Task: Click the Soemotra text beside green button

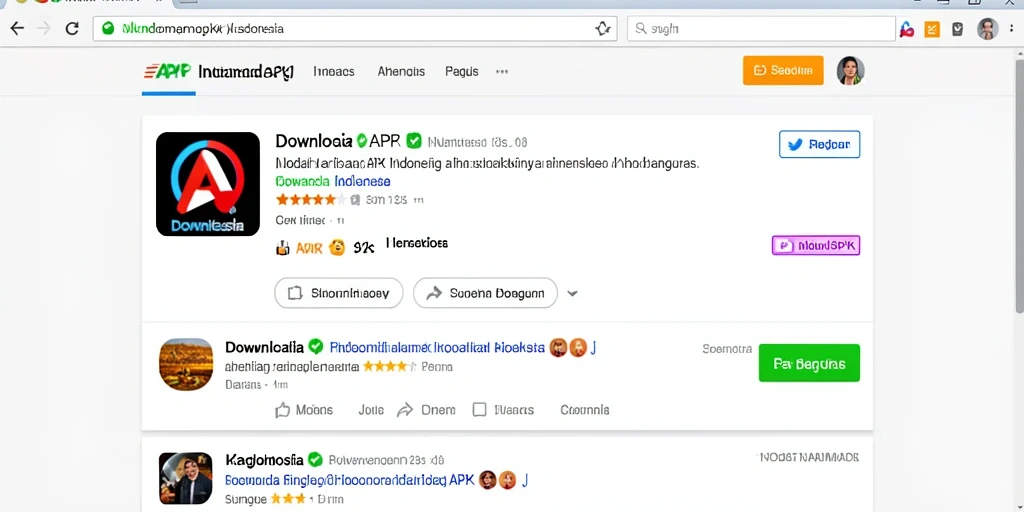Action: click(727, 349)
